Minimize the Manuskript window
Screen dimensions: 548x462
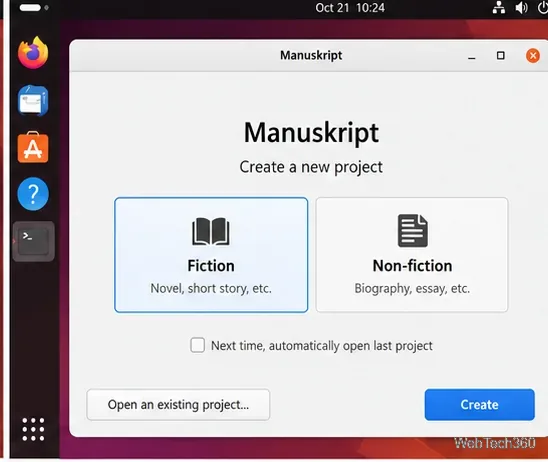pos(471,56)
